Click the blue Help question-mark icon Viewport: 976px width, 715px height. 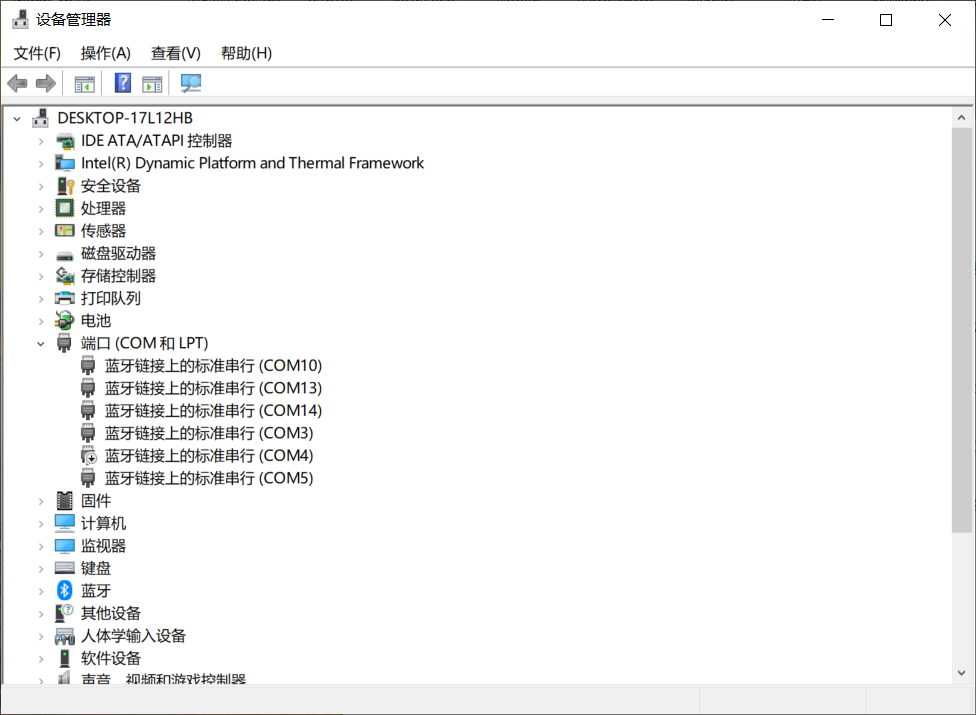123,83
